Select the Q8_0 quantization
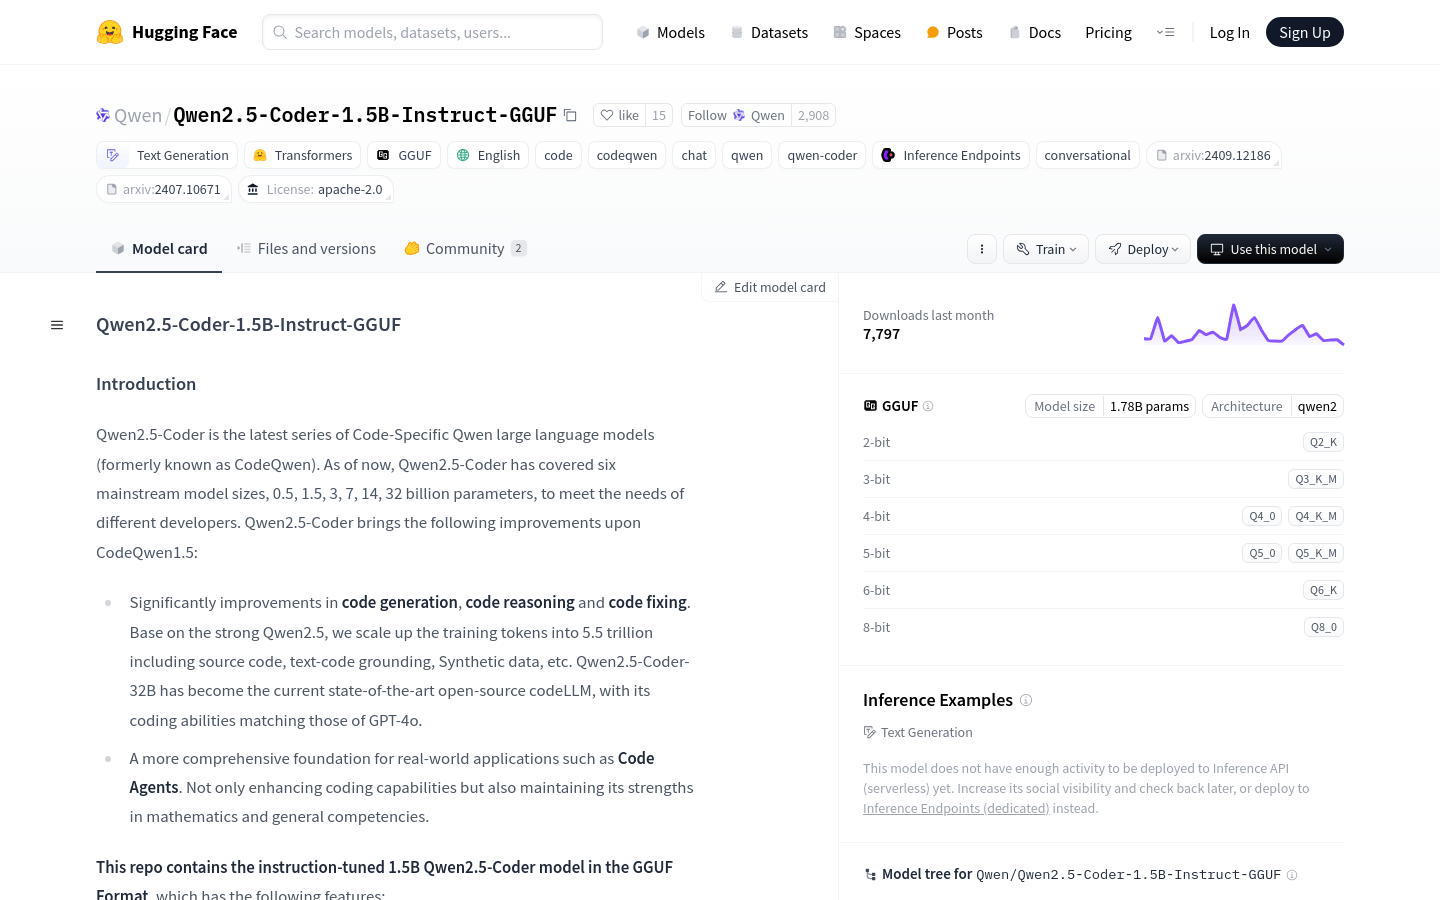The width and height of the screenshot is (1440, 900). coord(1323,627)
